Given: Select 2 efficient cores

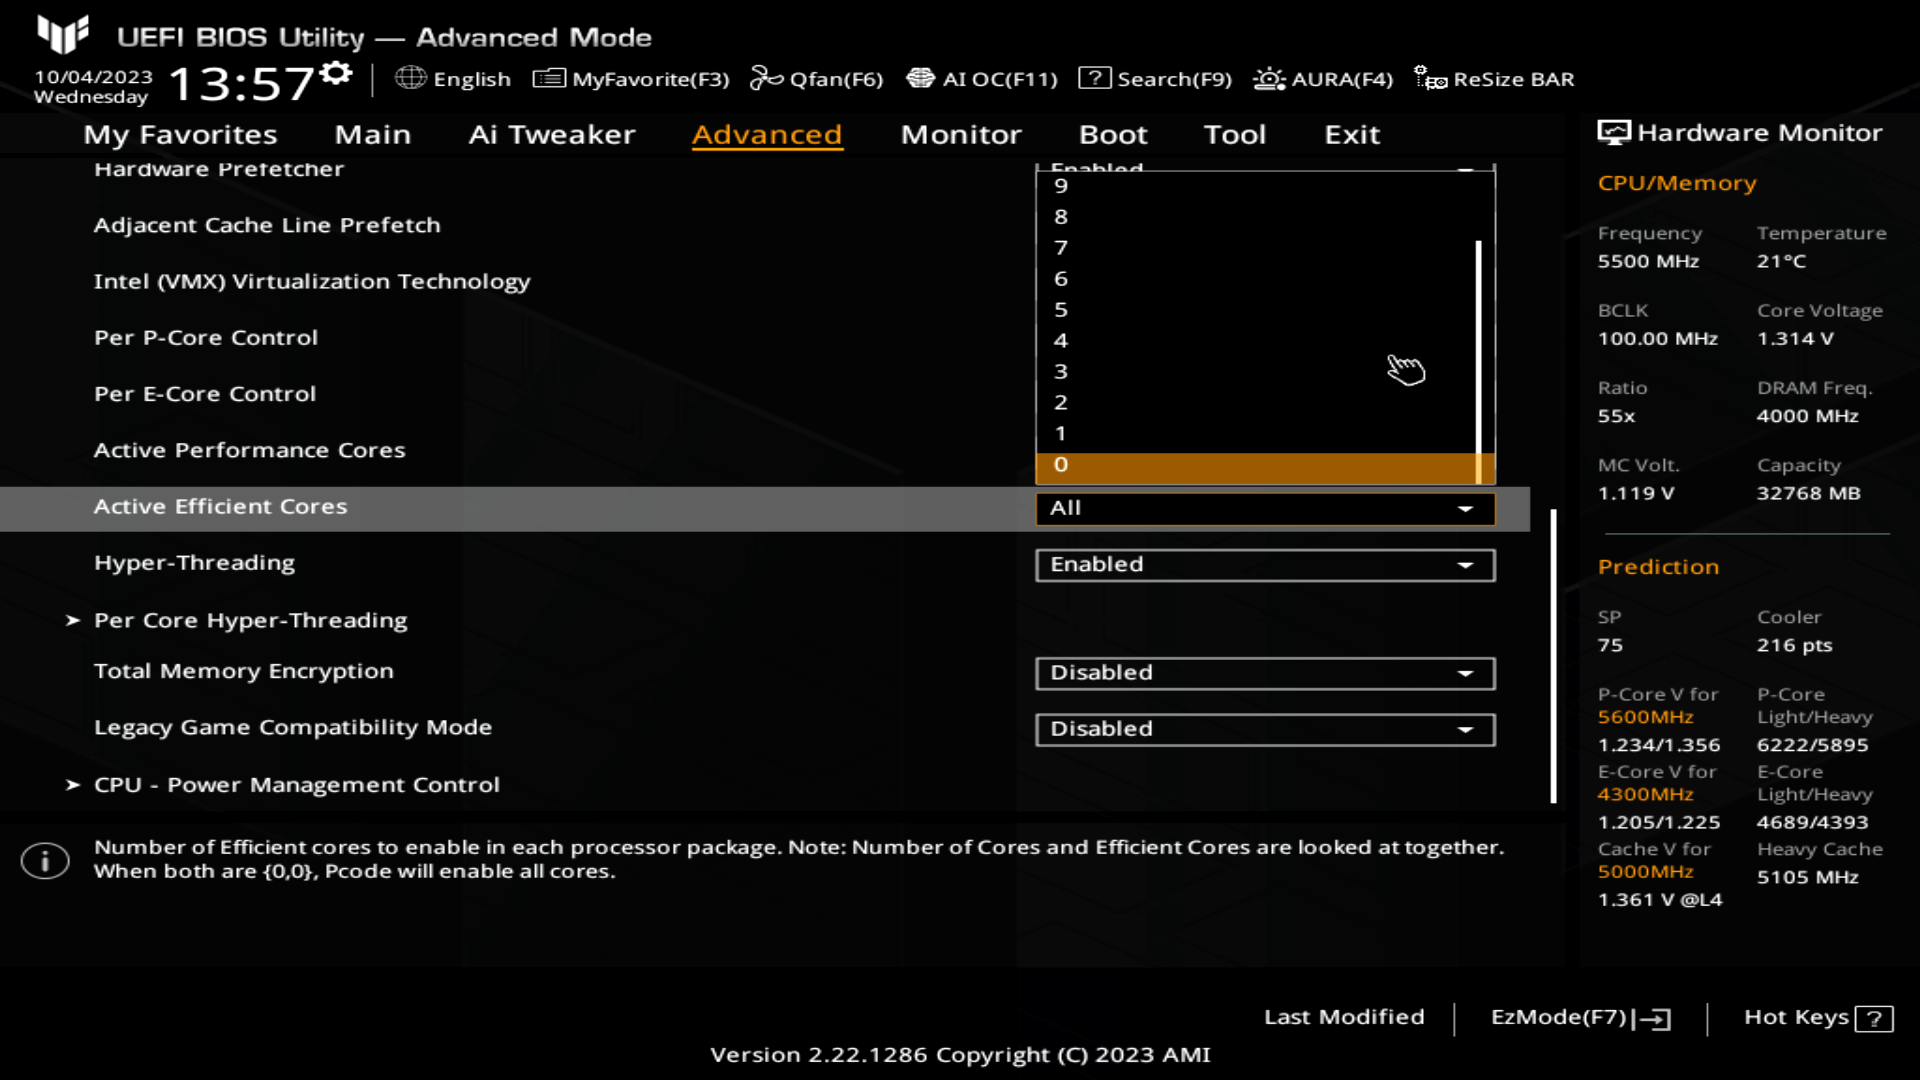Looking at the screenshot, I should [1256, 402].
